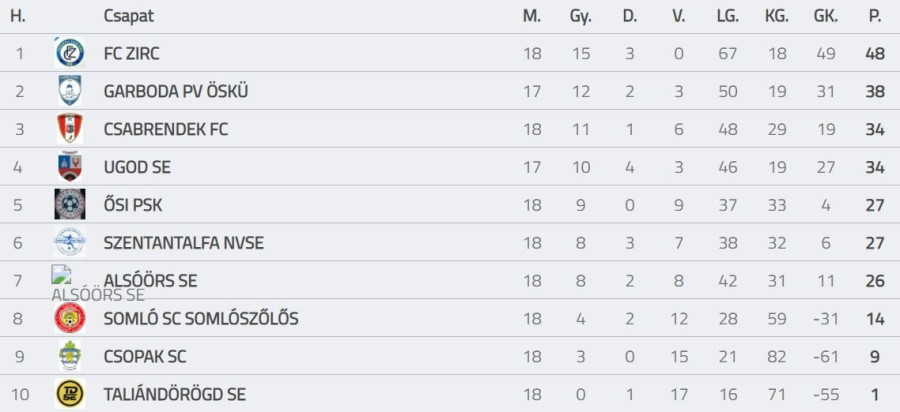Click the Csabrendek FC club logo
The width and height of the screenshot is (900, 412).
tap(69, 129)
